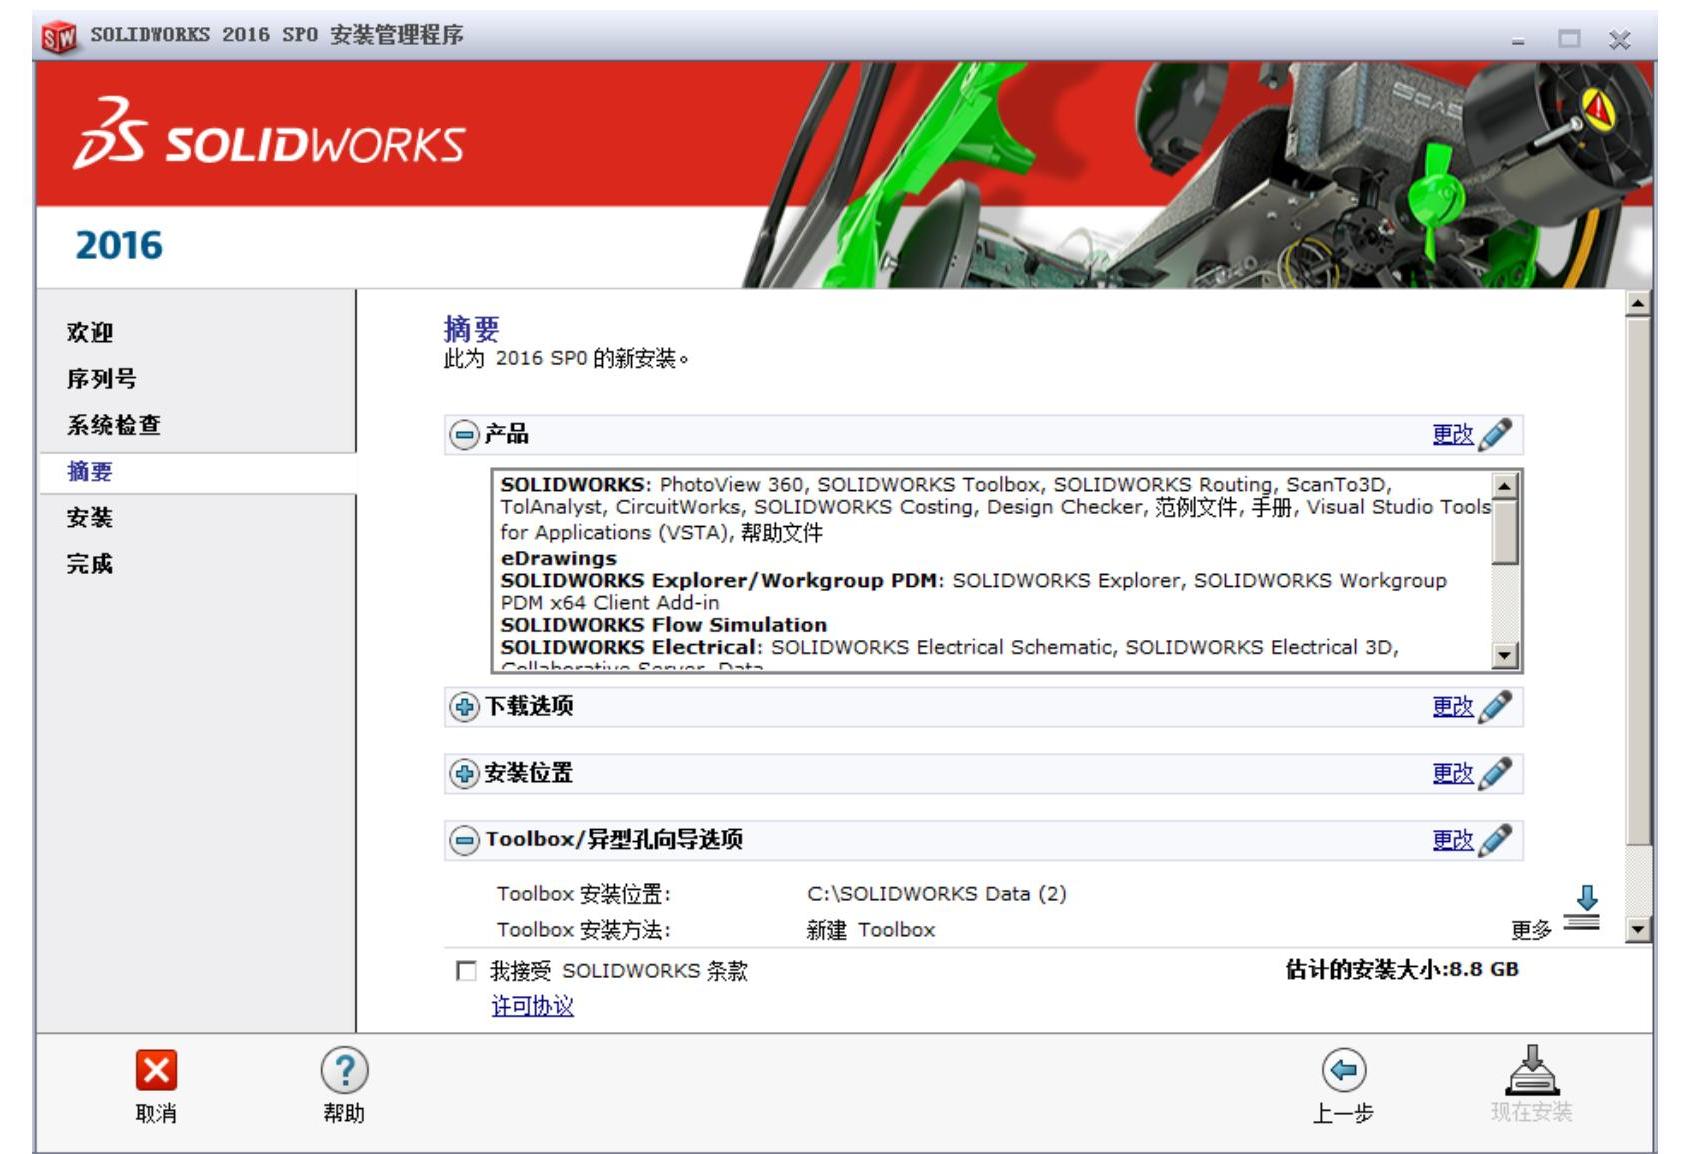Click the '我接受 SOLIDWORKS 条款' label
This screenshot has width=1693, height=1154.
coord(619,971)
